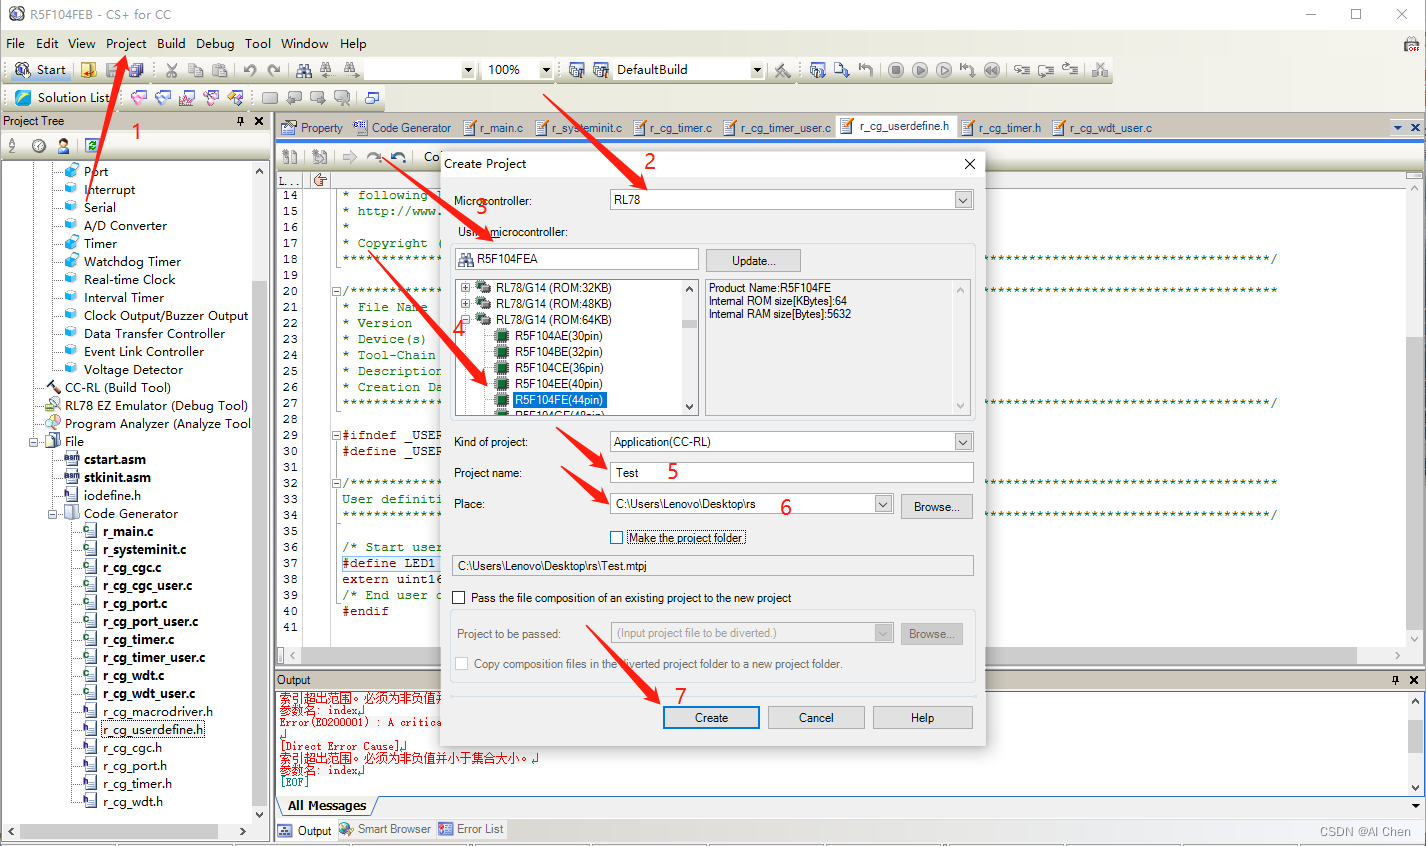Image resolution: width=1426 pixels, height=846 pixels.
Task: Click the Help button in dialog
Action: tap(922, 718)
